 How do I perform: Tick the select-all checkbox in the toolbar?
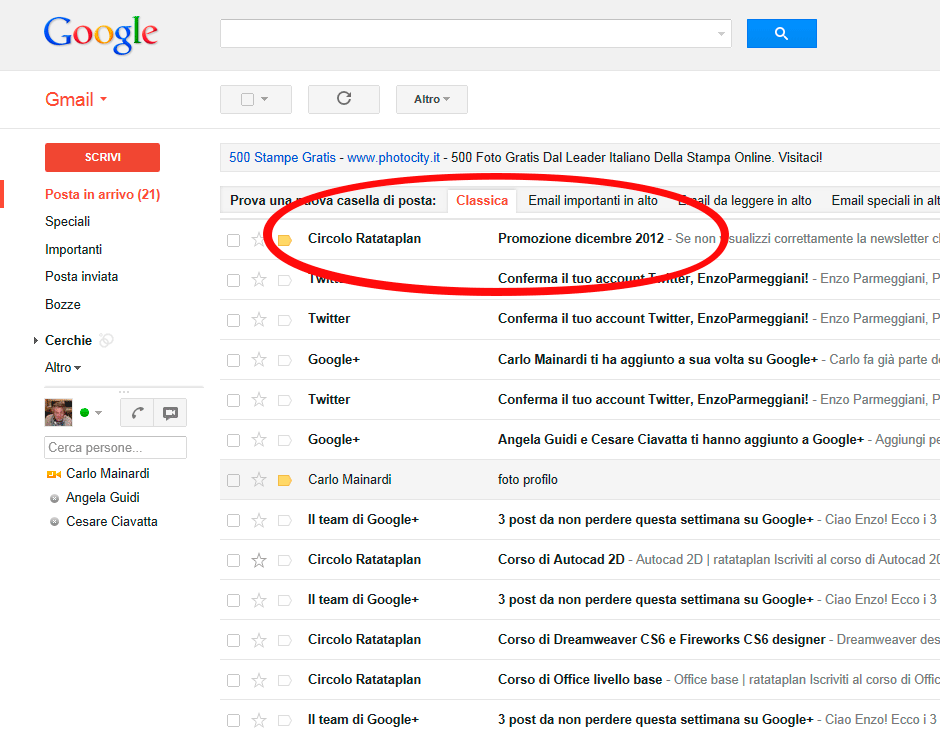click(x=247, y=100)
